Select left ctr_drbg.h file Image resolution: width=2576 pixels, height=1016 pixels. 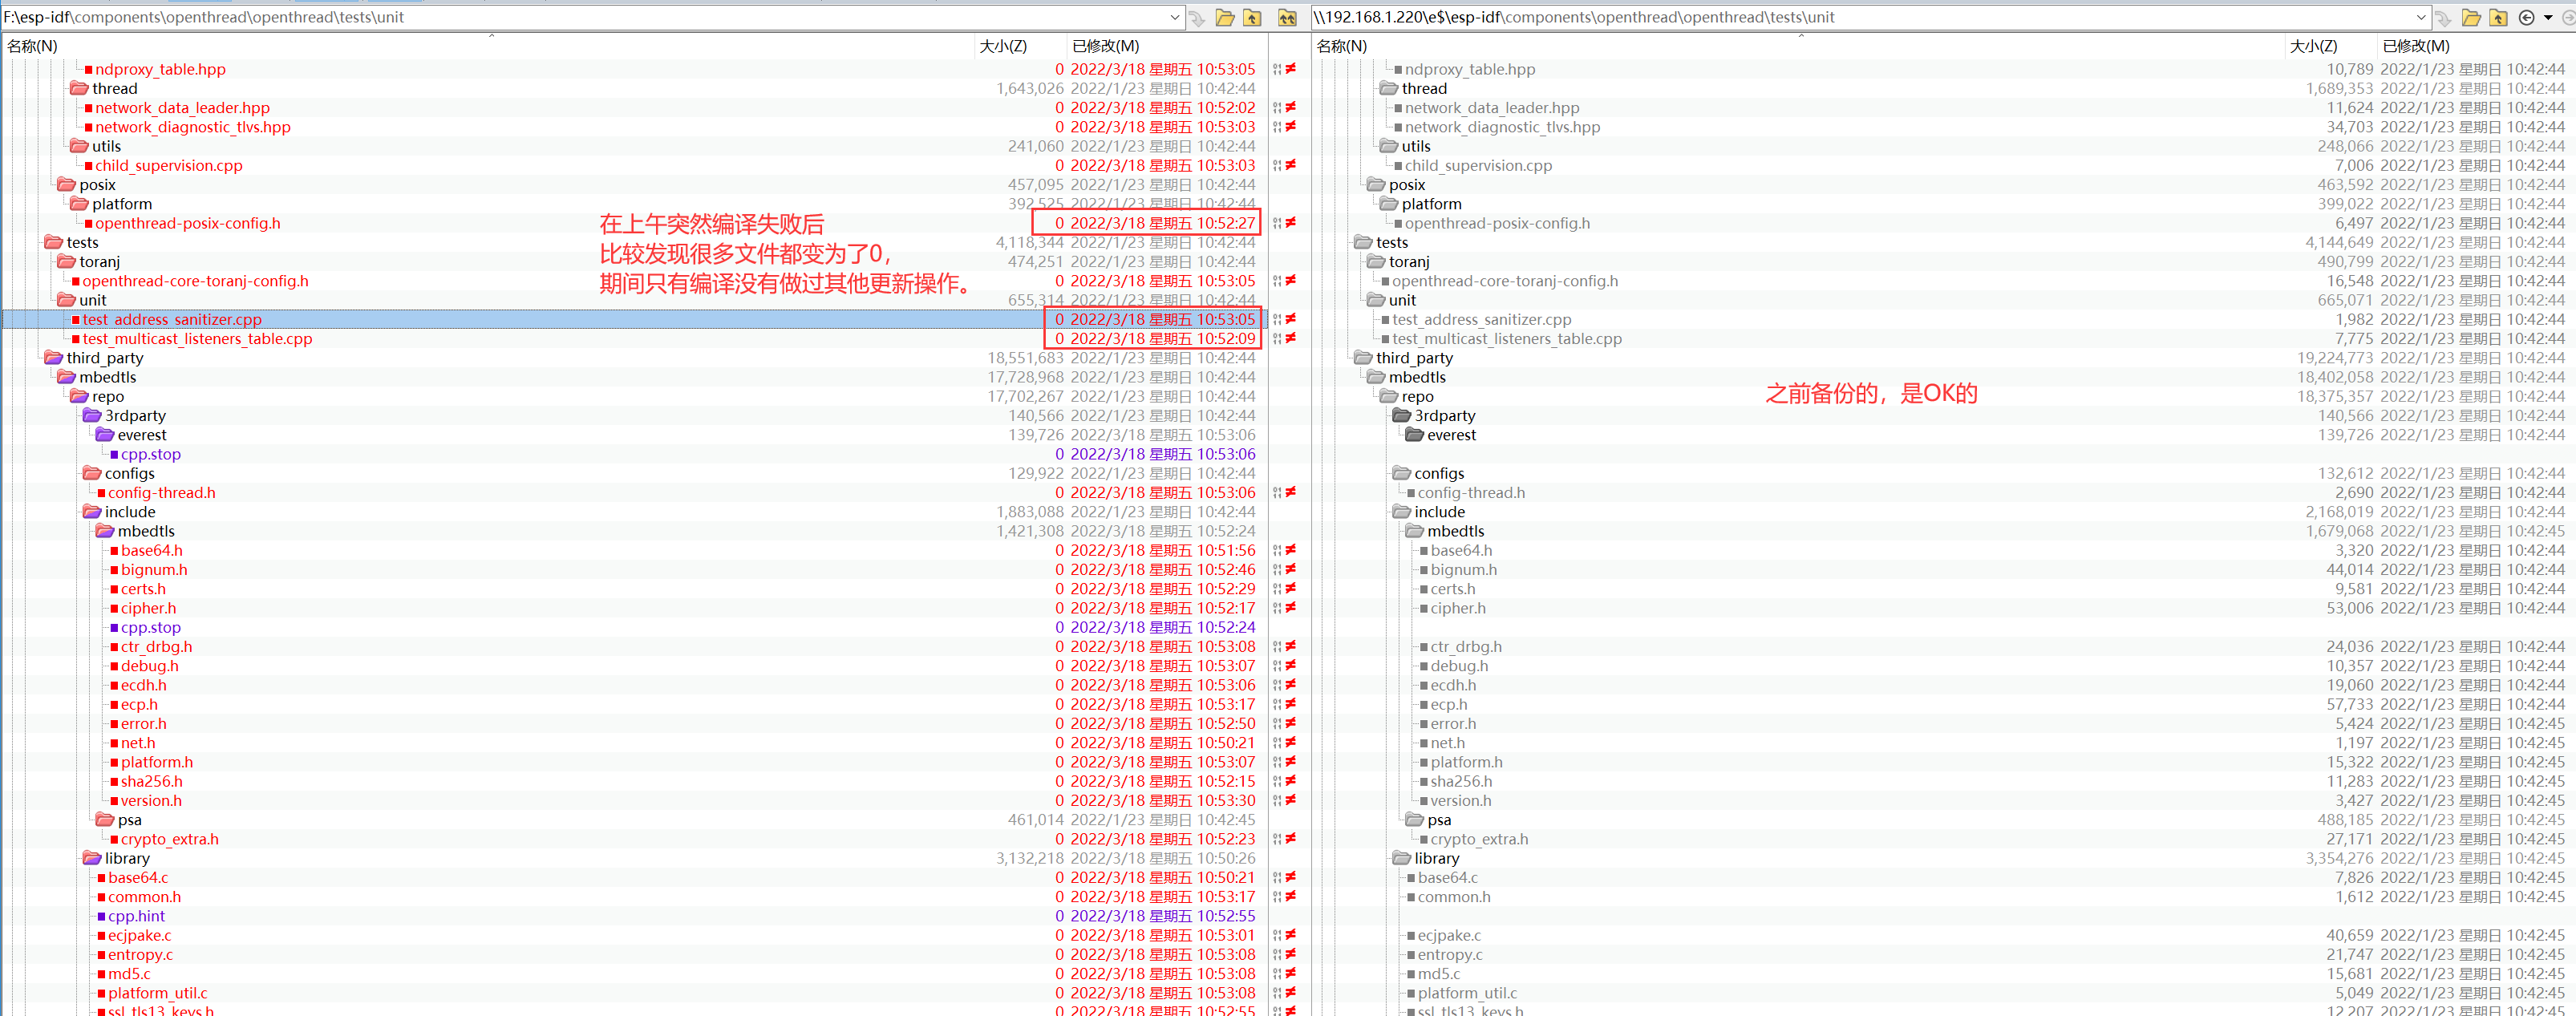coord(157,646)
